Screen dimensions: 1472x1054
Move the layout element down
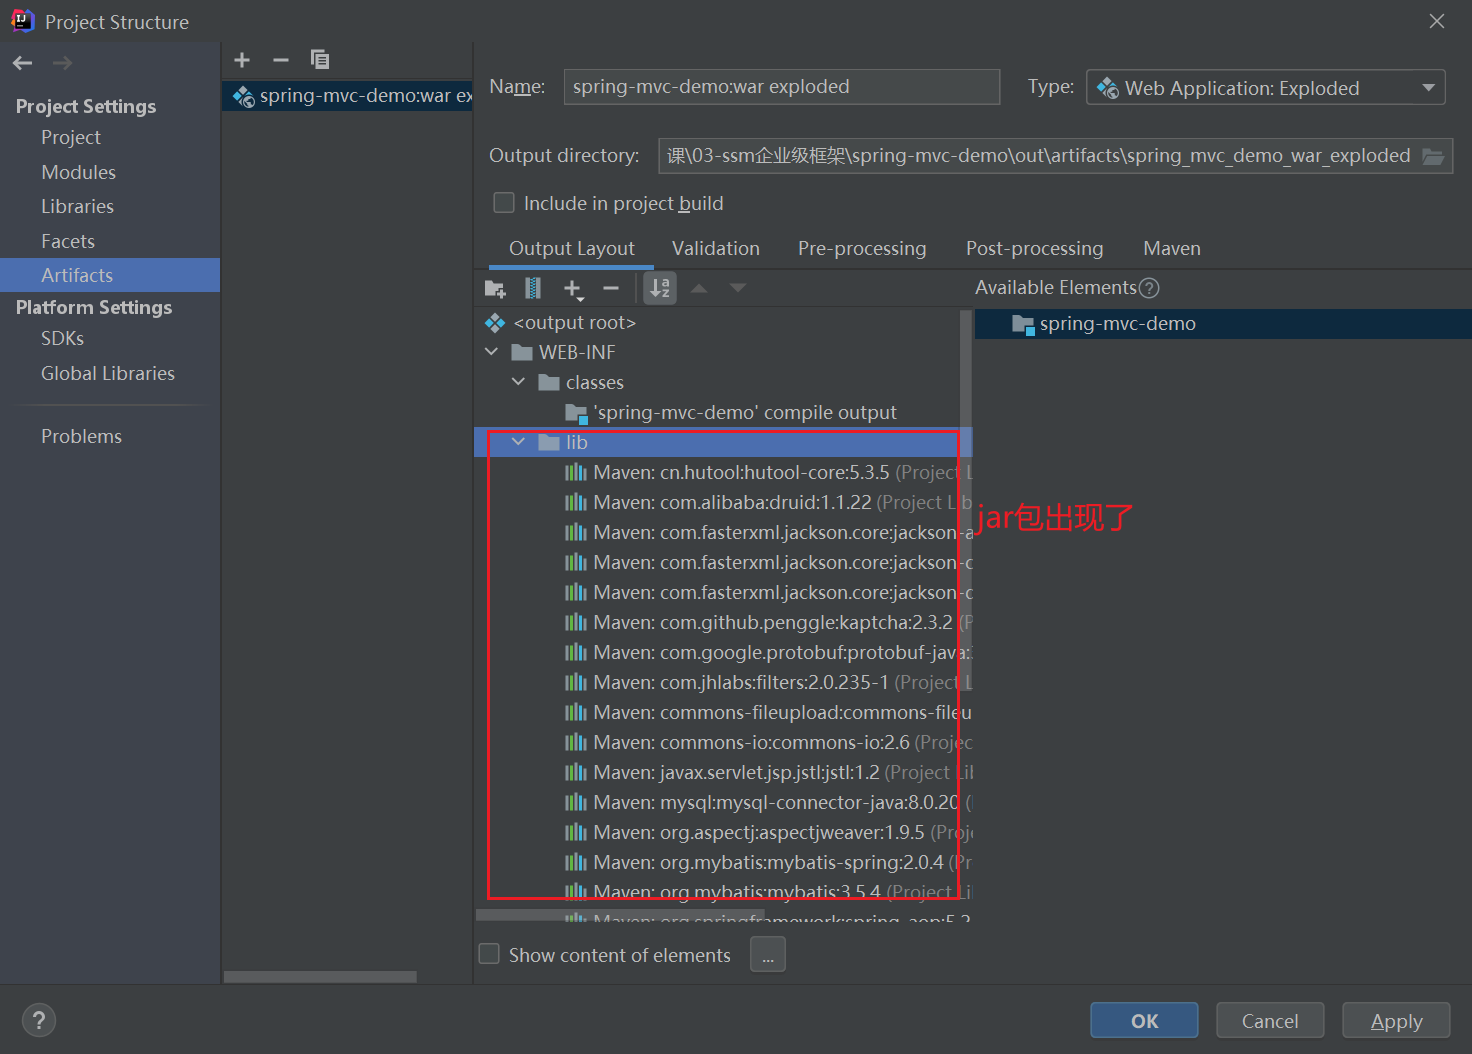(x=738, y=288)
